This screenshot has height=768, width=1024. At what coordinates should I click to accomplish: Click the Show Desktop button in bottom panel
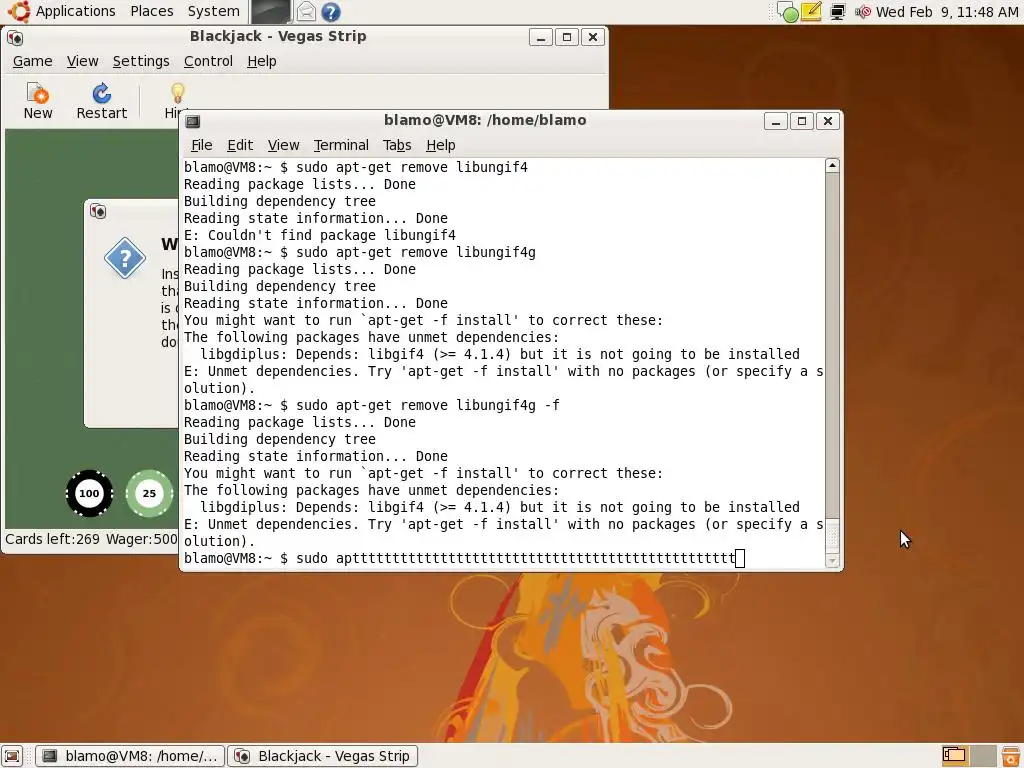(12, 756)
